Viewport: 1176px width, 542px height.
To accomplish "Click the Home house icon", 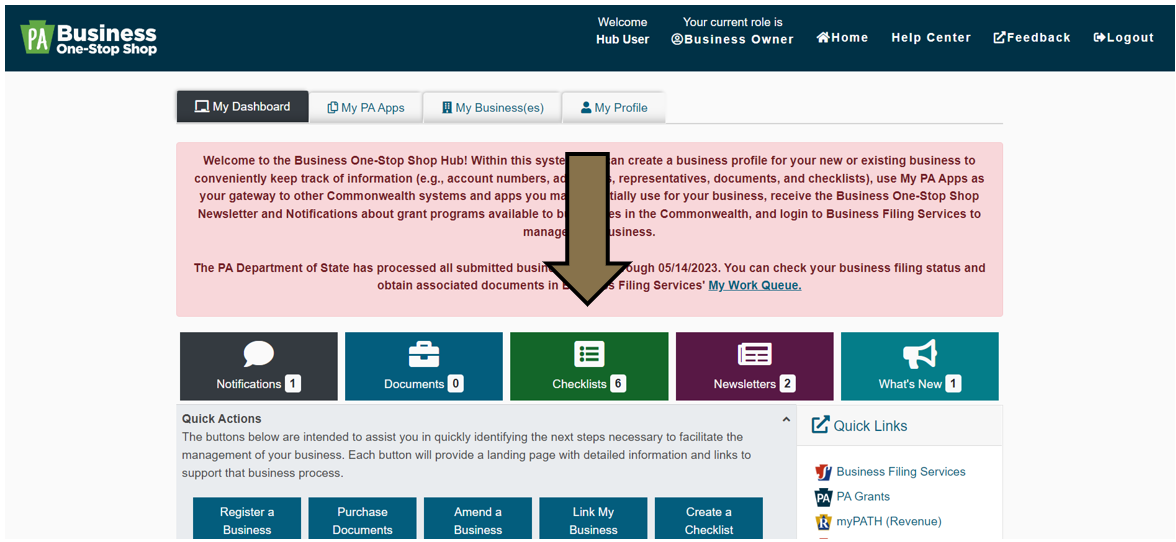I will pyautogui.click(x=824, y=37).
